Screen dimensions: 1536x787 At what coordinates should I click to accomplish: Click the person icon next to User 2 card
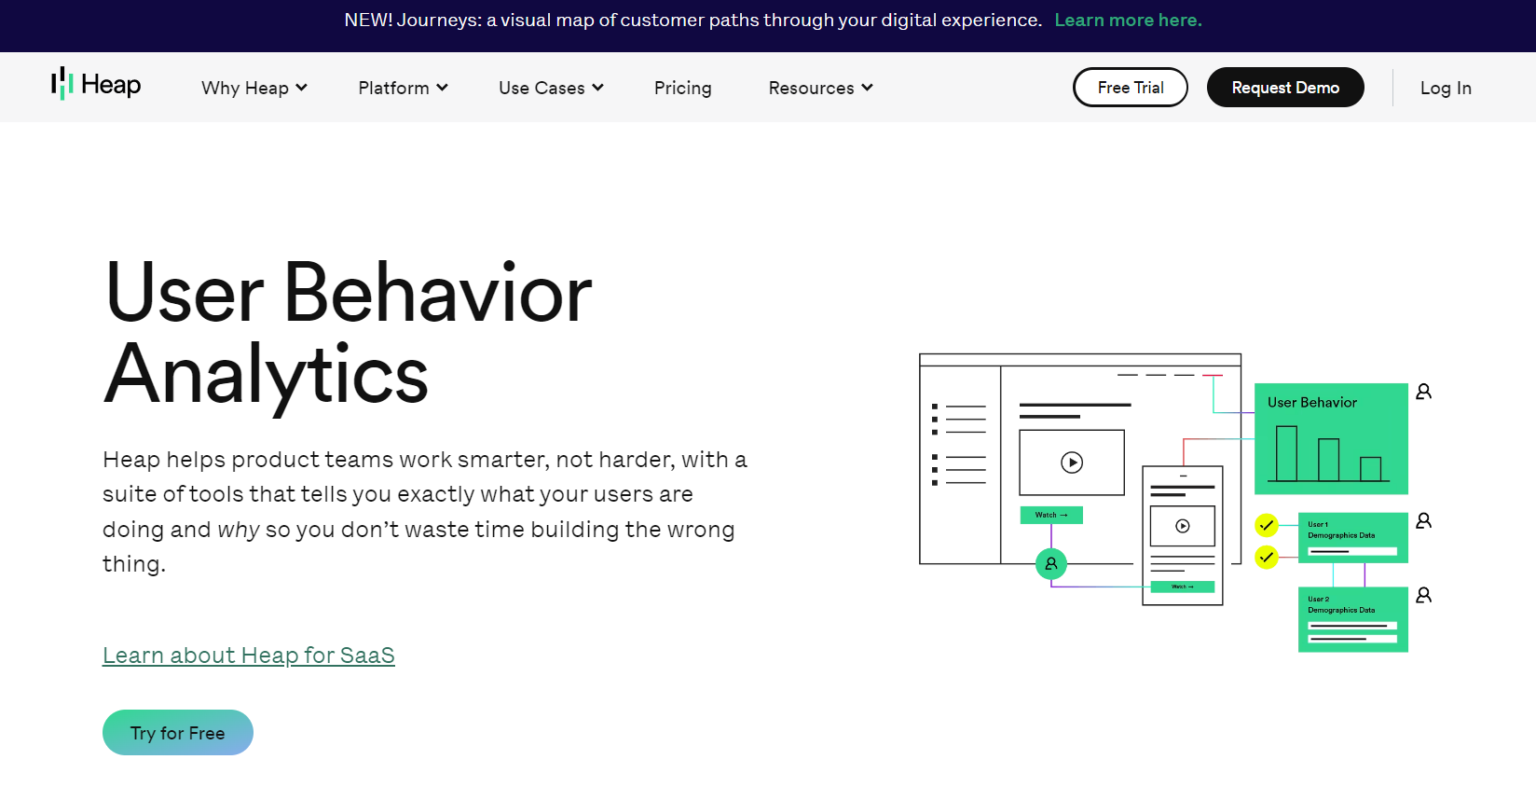[1423, 595]
